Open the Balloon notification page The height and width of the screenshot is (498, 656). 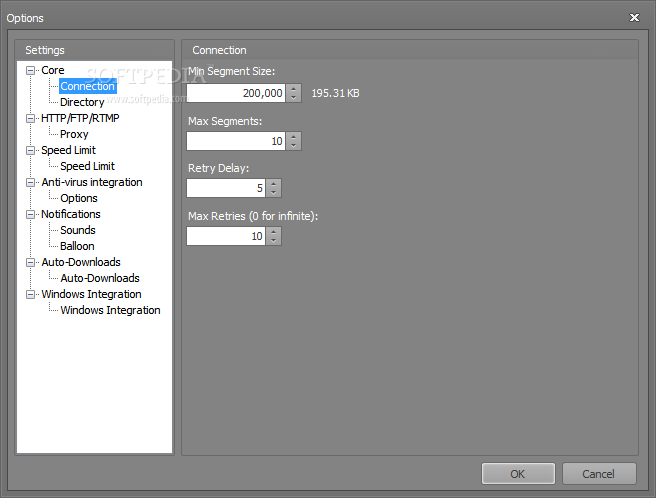click(x=77, y=246)
